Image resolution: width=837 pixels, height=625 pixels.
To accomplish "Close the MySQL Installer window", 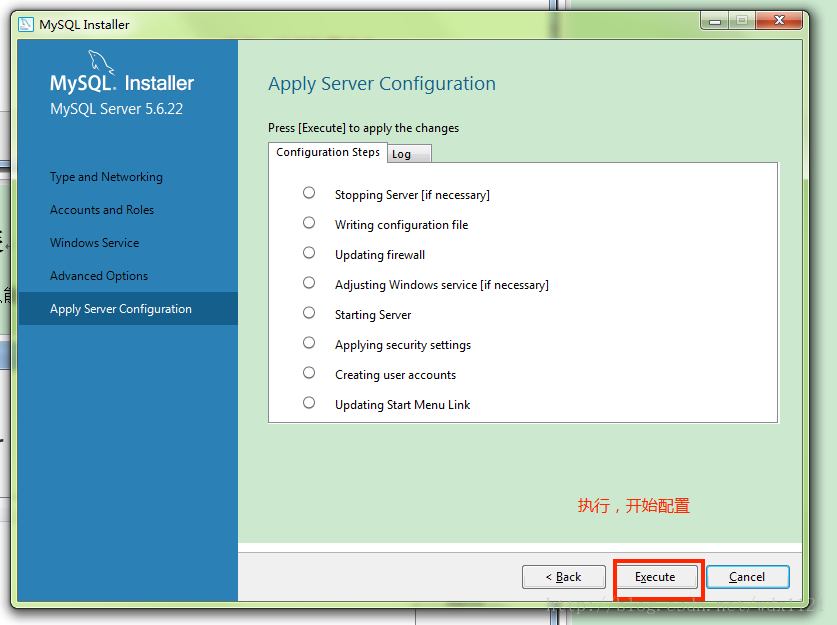I will [779, 20].
